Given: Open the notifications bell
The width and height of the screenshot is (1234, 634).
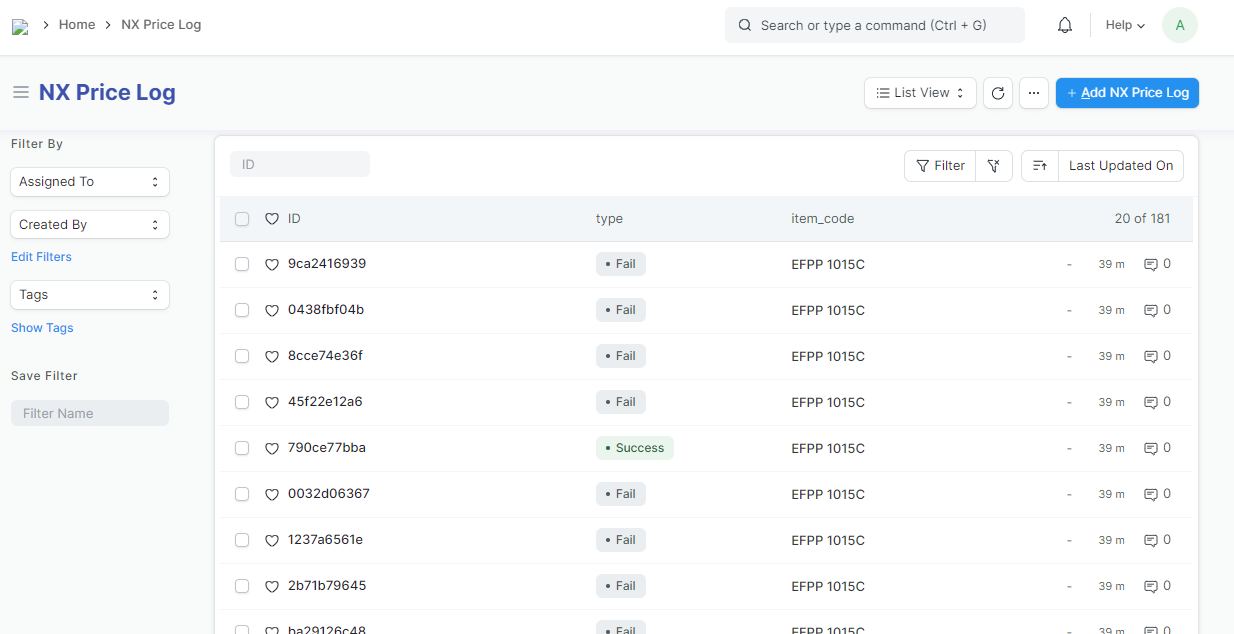Looking at the screenshot, I should pos(1065,26).
